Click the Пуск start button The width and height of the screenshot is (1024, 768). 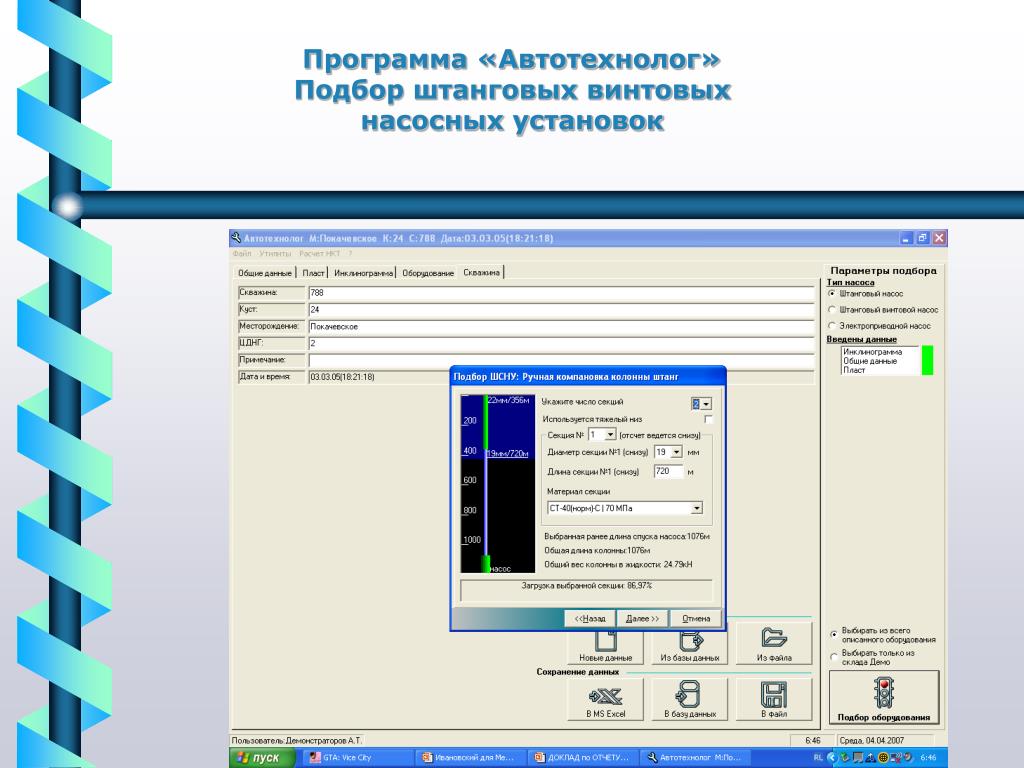point(263,758)
